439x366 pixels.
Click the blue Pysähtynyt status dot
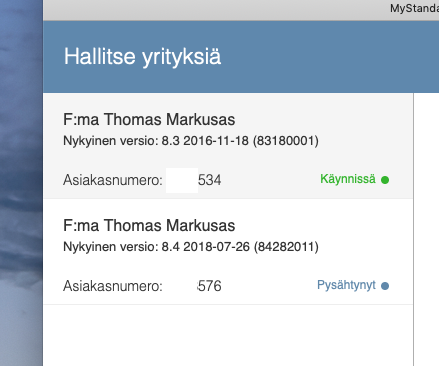pos(385,286)
